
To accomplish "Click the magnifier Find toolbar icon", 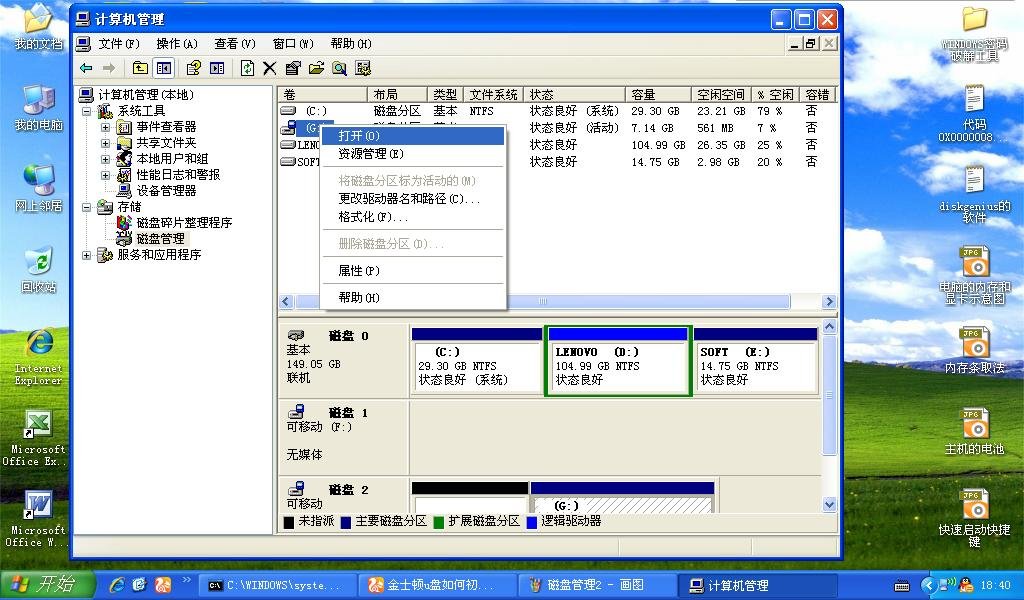I will click(341, 68).
